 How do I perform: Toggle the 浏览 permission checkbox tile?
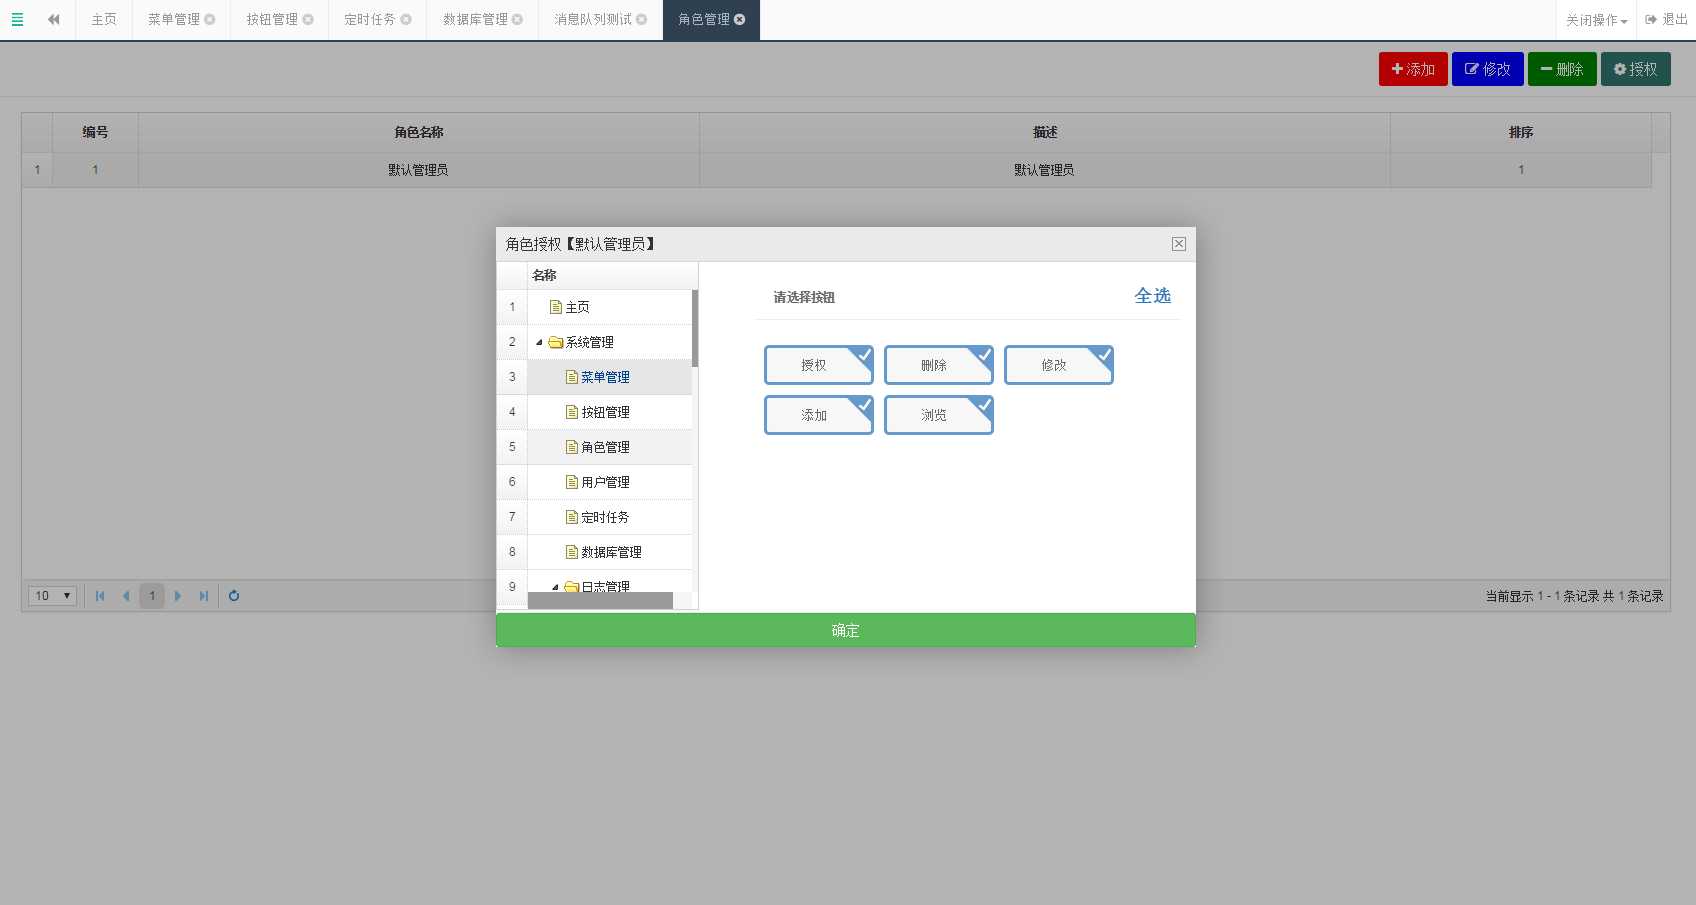[x=939, y=415]
